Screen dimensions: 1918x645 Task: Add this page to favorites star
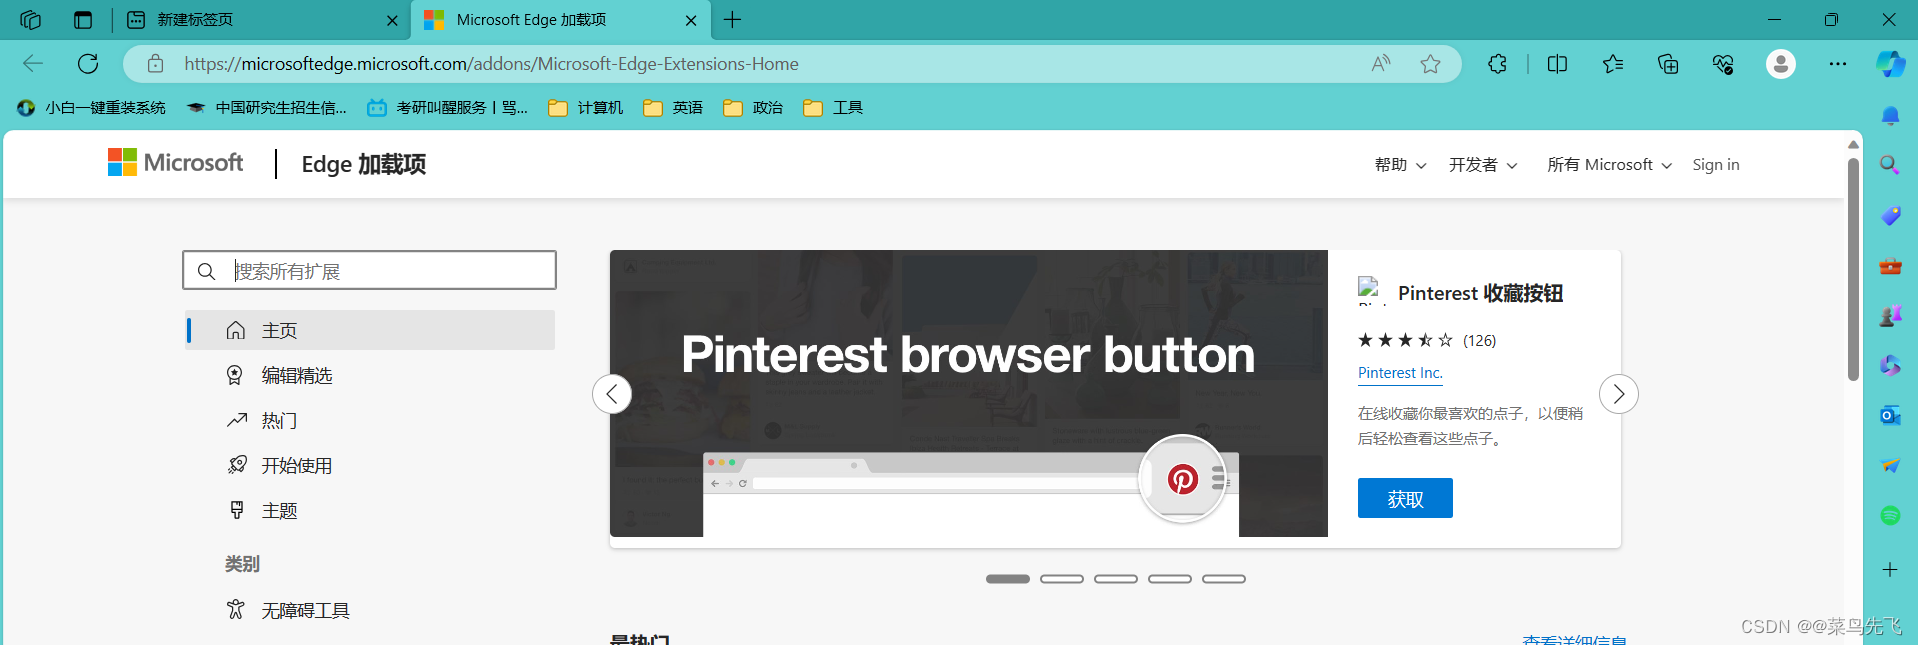(1430, 64)
